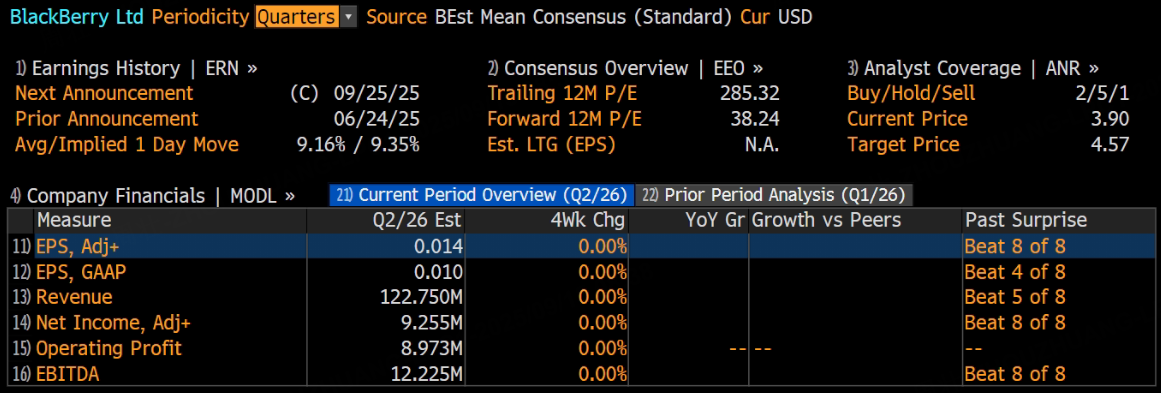
Task: Open the Periodicity Quarters dropdown
Action: 305,17
